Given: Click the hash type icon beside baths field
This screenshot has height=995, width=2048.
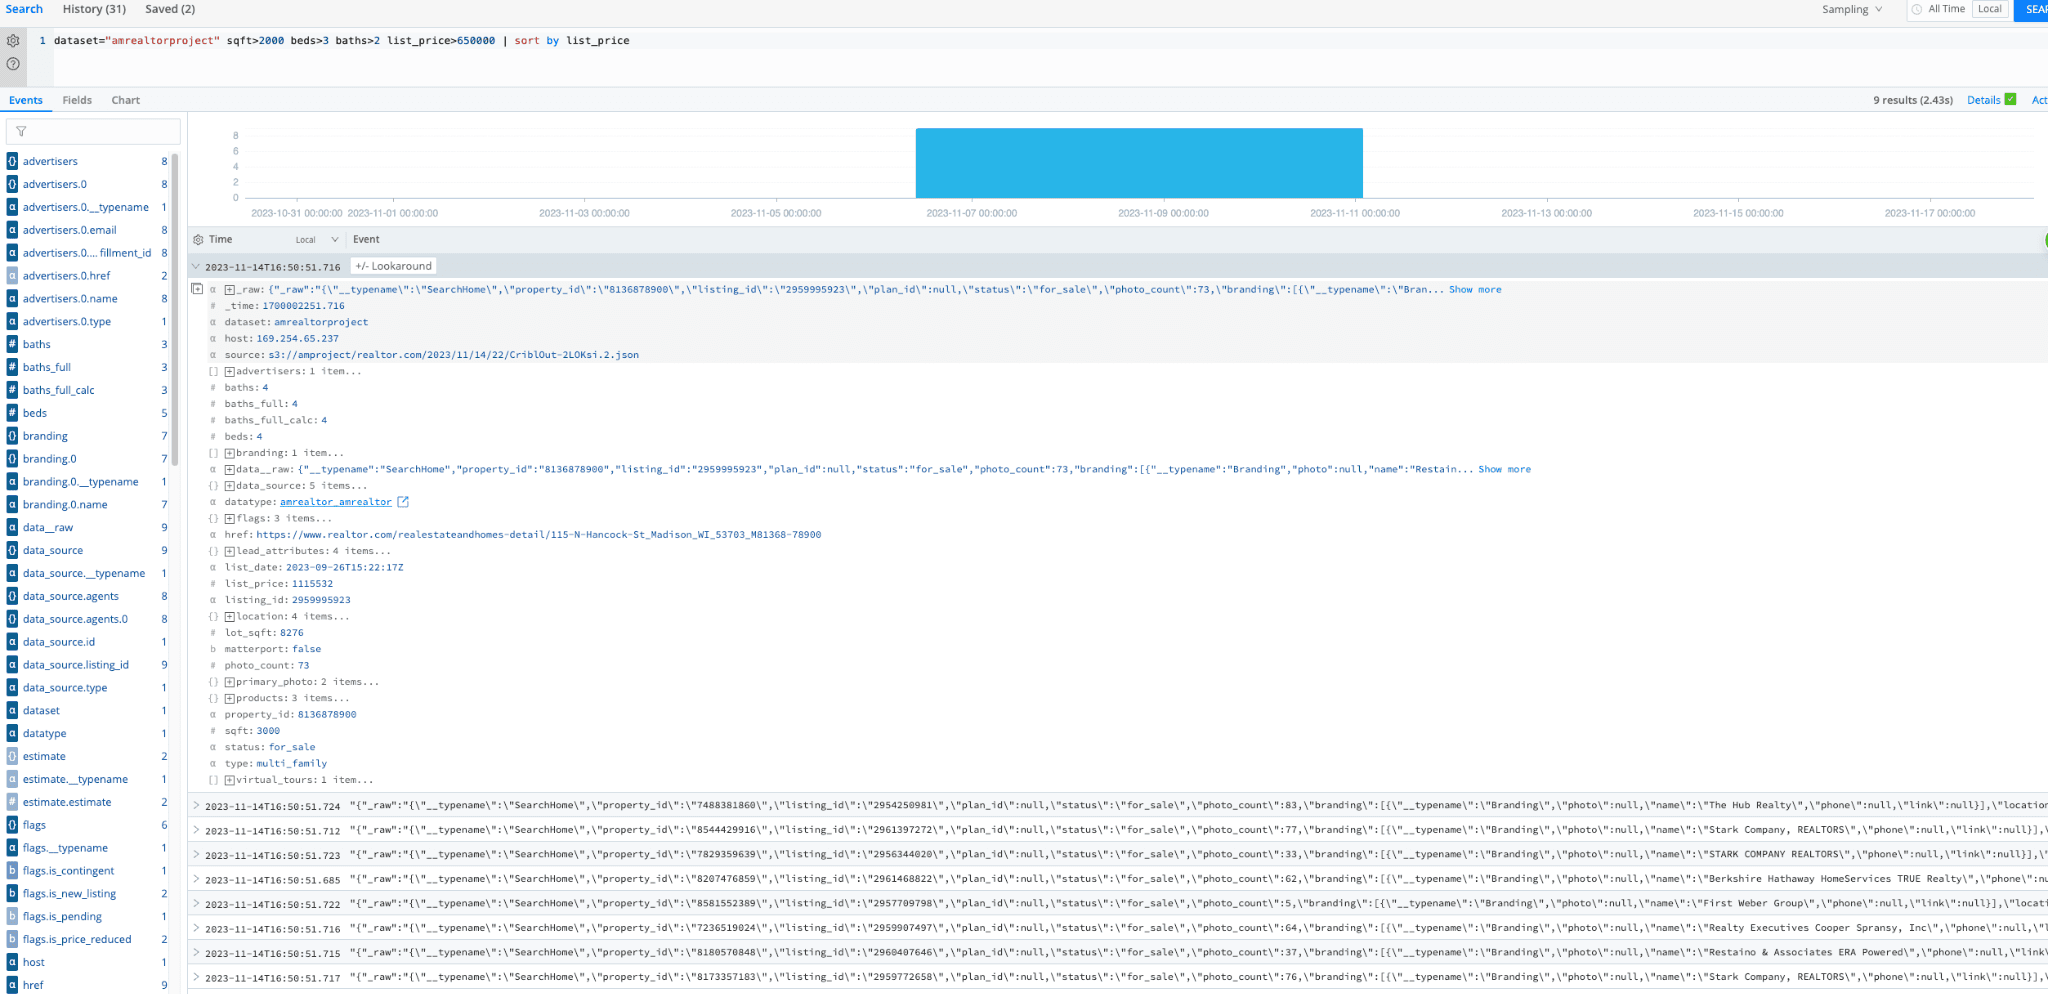Looking at the screenshot, I should pyautogui.click(x=12, y=344).
